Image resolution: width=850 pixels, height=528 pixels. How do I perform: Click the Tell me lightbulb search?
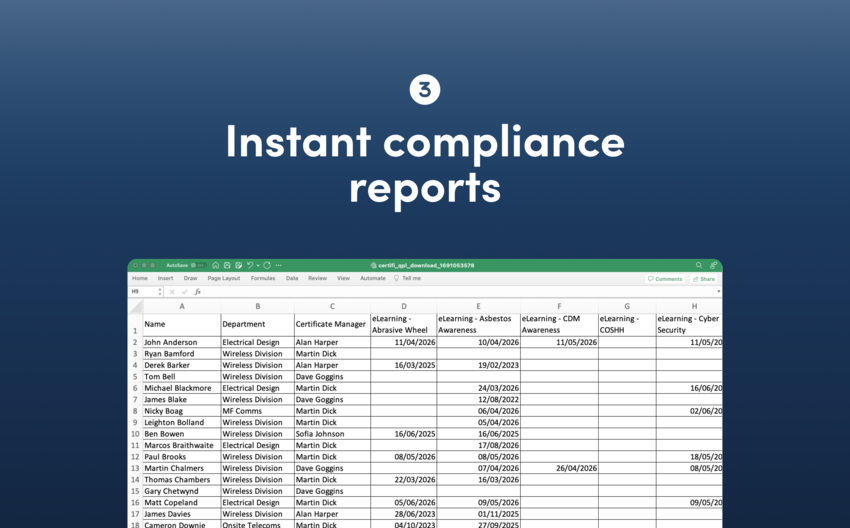(x=407, y=279)
